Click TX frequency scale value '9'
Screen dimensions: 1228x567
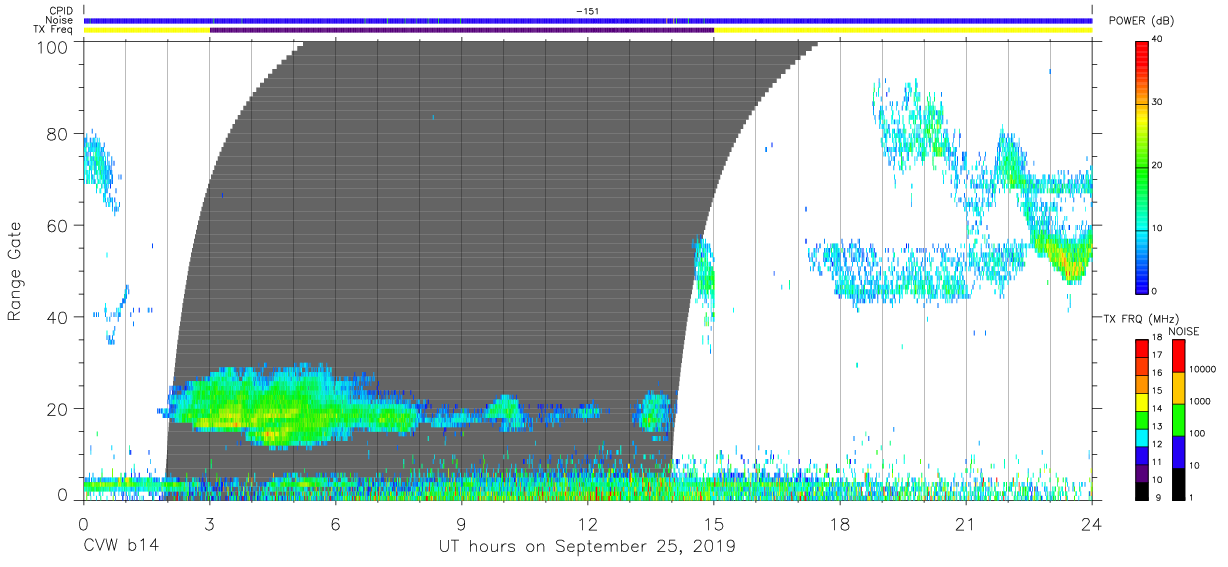(x=1161, y=497)
